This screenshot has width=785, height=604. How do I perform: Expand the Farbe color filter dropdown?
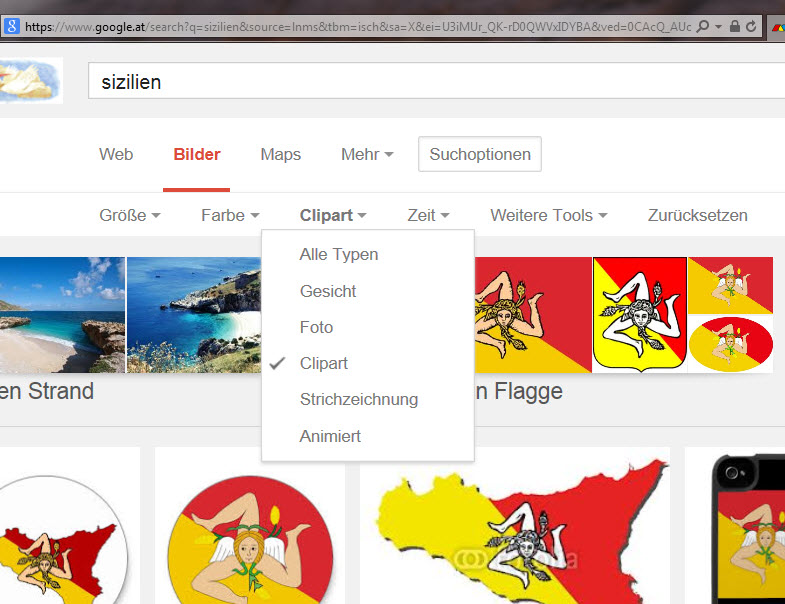pyautogui.click(x=230, y=215)
